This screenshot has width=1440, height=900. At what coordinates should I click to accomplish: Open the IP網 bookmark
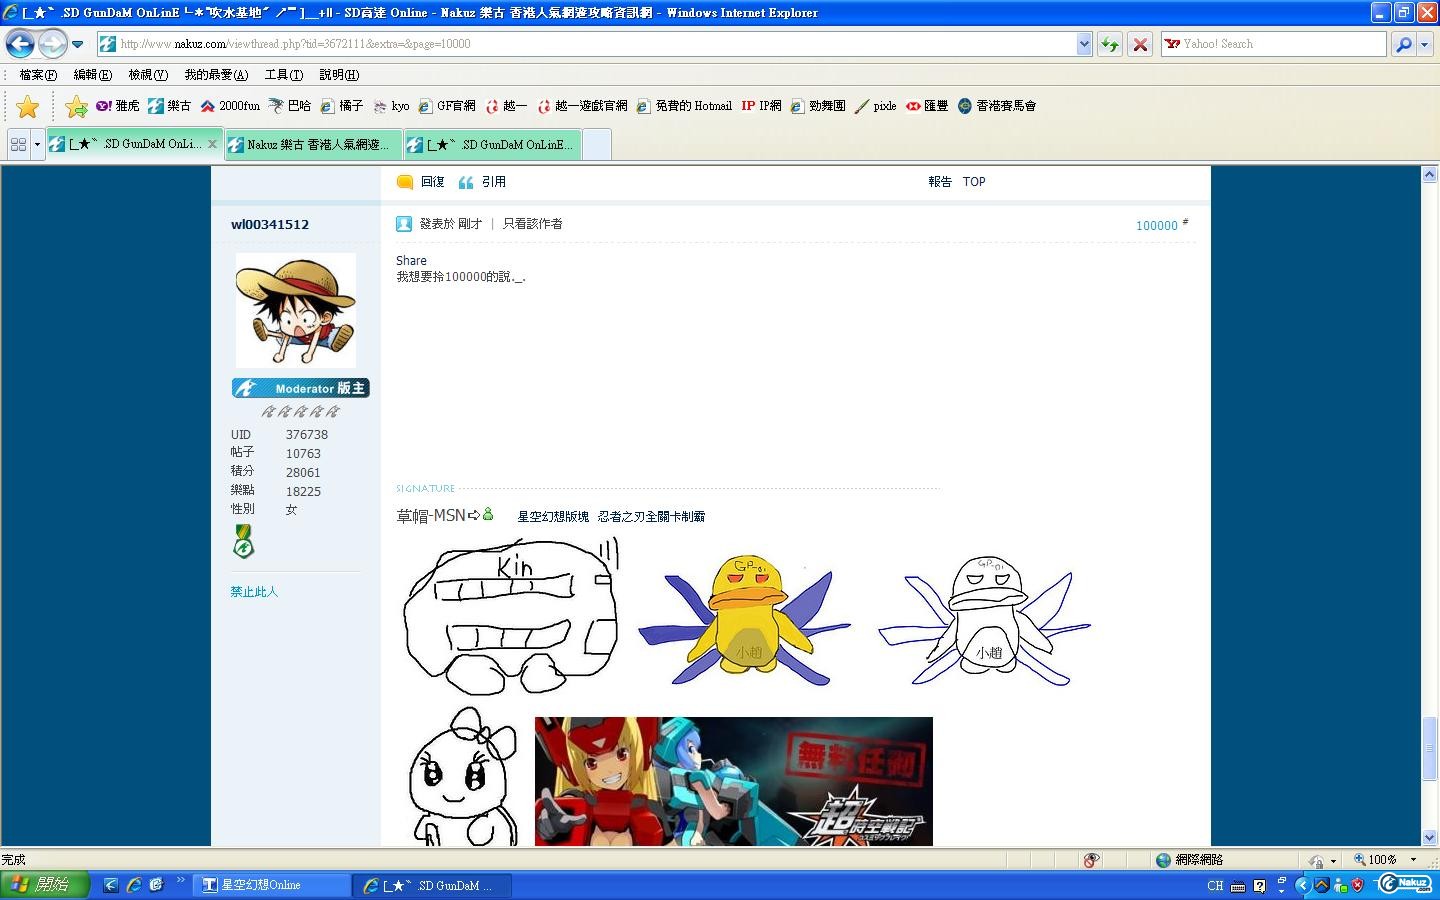coord(761,106)
